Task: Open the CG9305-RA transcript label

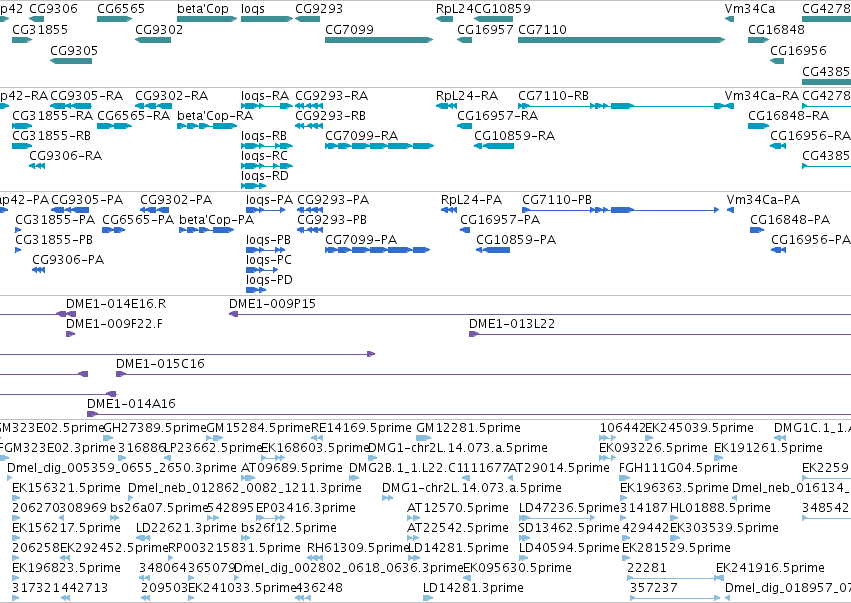Action: click(x=86, y=96)
